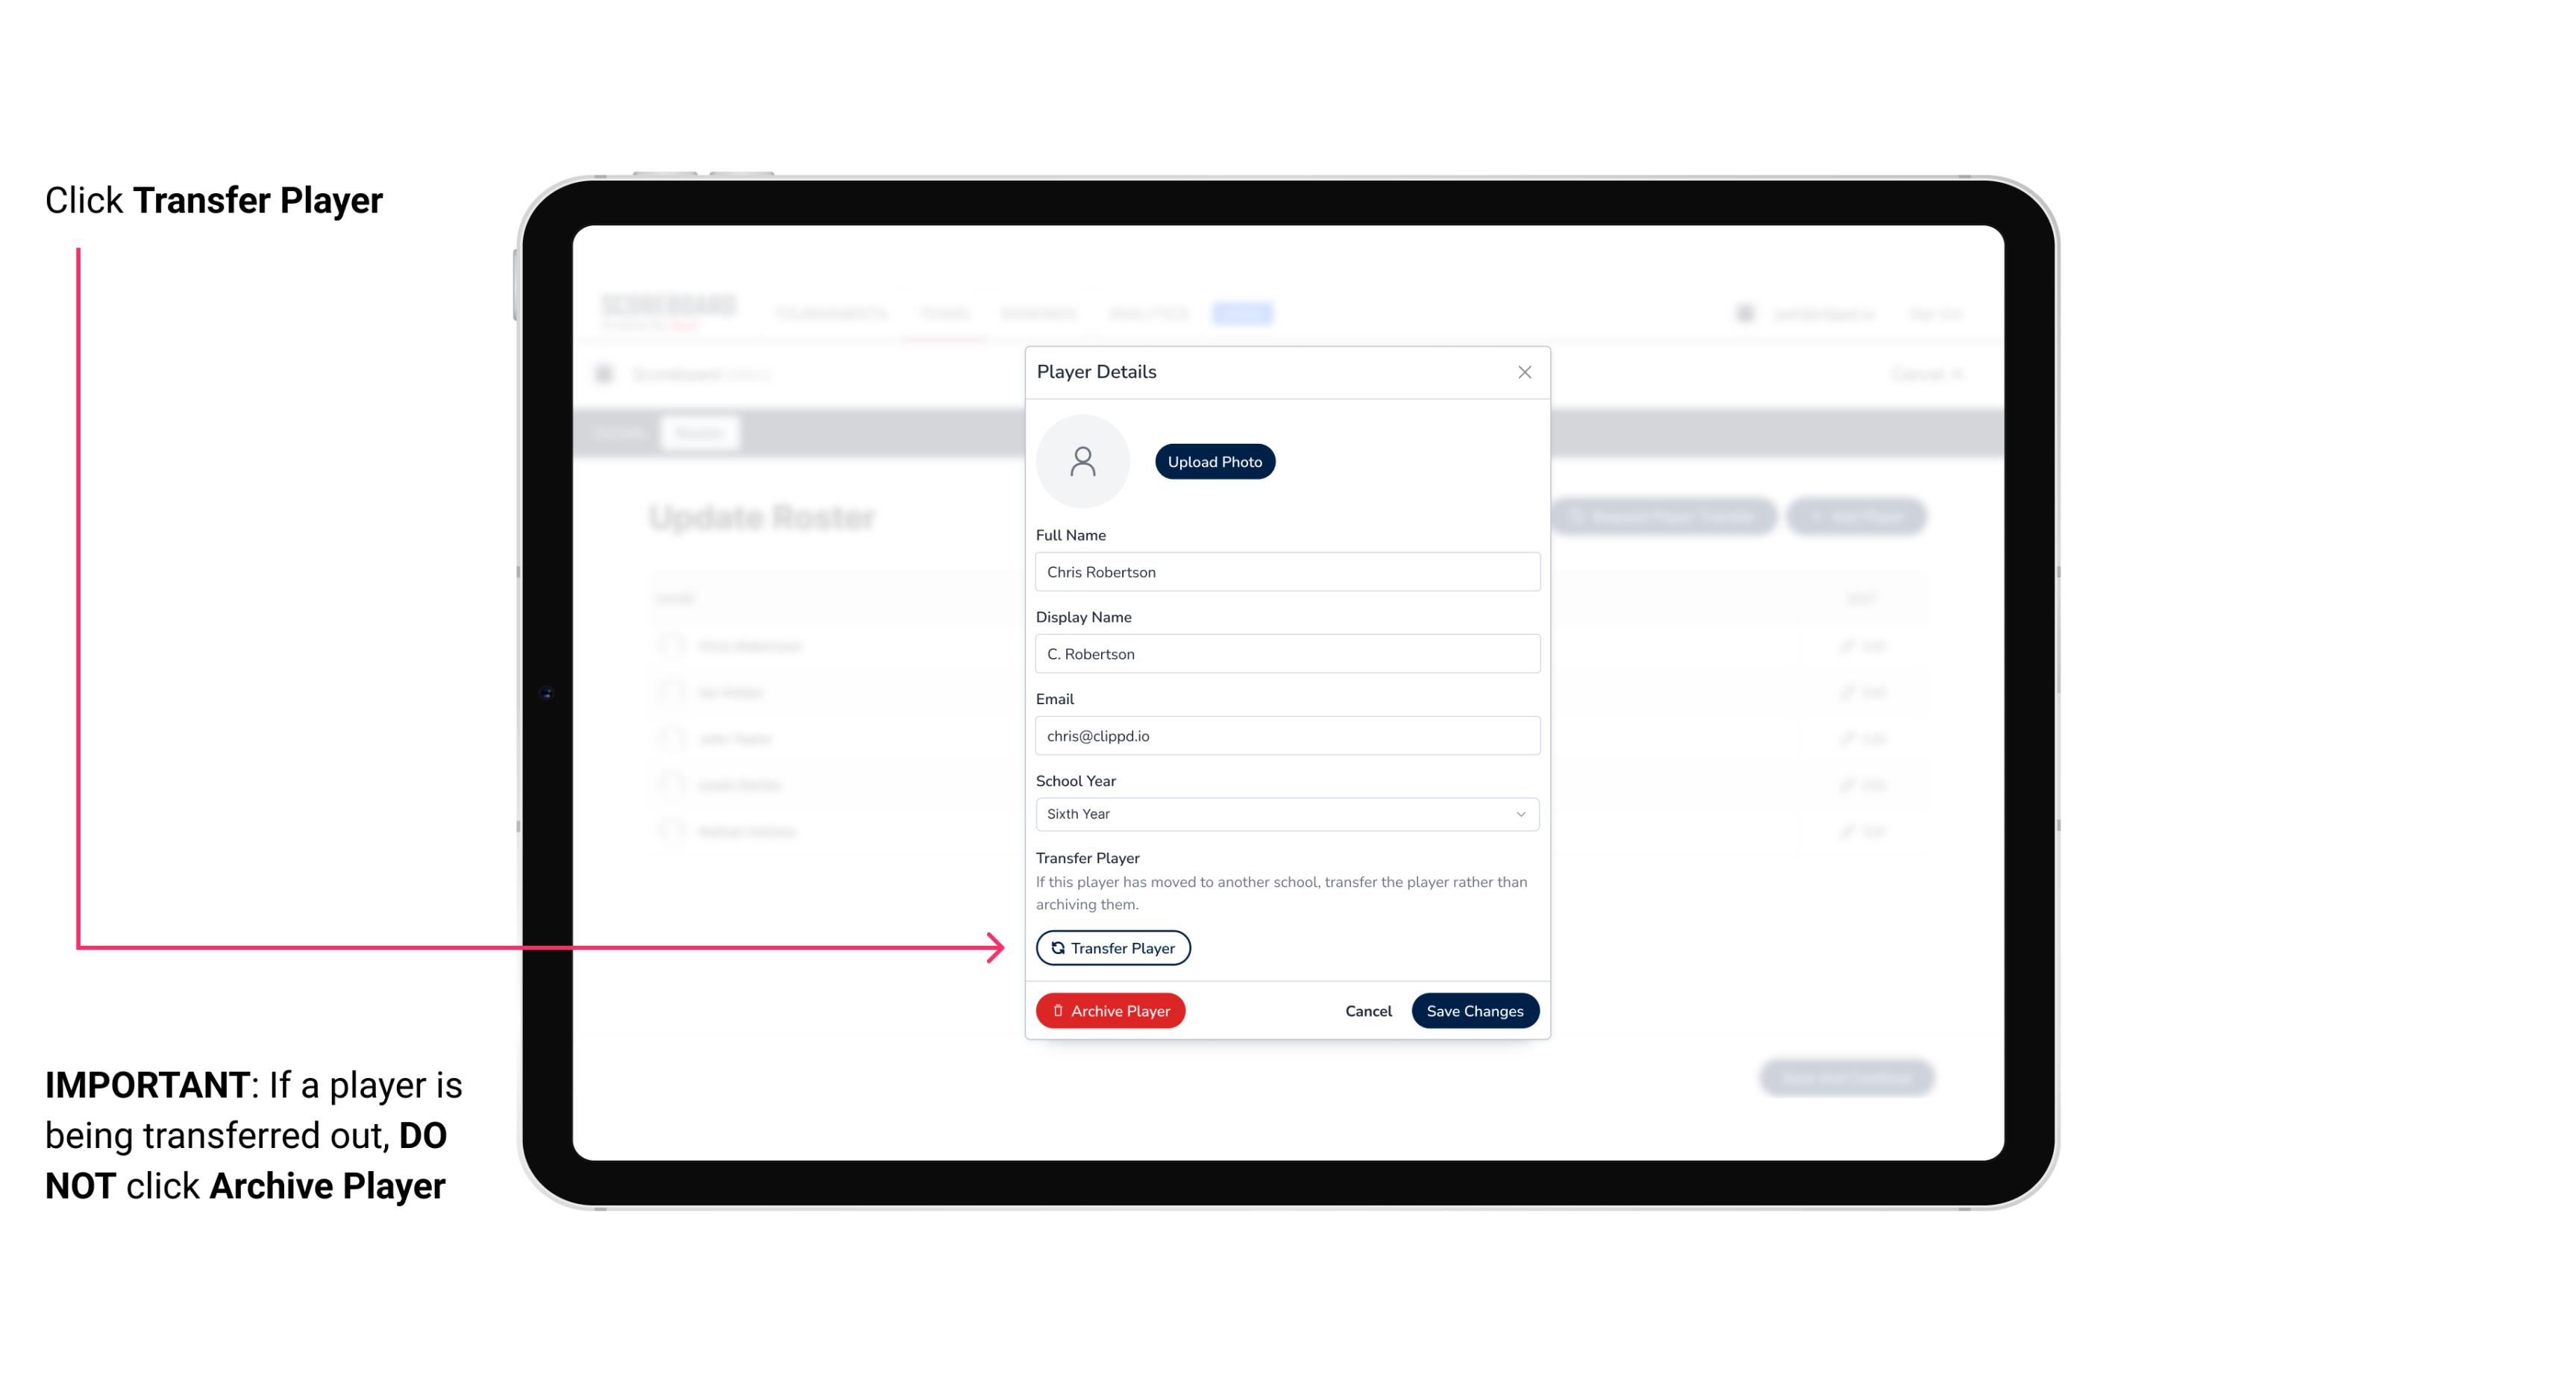The width and height of the screenshot is (2576, 1386).
Task: Select the highlighted active nav tab
Action: pyautogui.click(x=1241, y=313)
